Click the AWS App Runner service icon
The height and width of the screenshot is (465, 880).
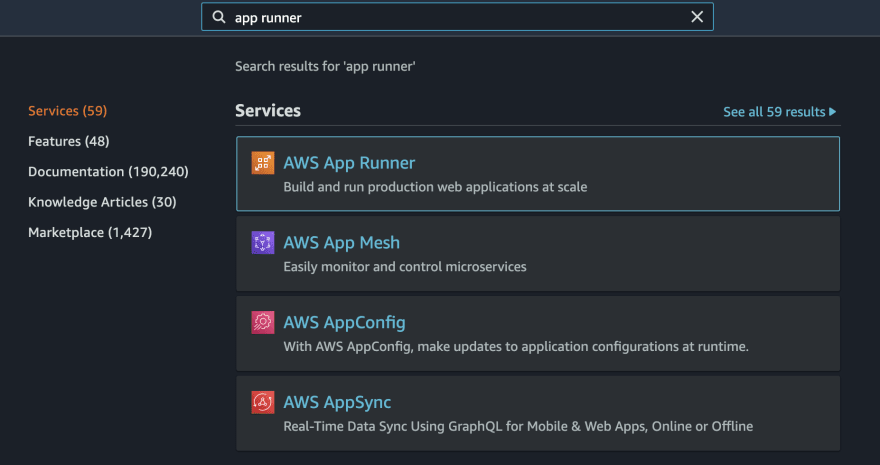tap(263, 163)
